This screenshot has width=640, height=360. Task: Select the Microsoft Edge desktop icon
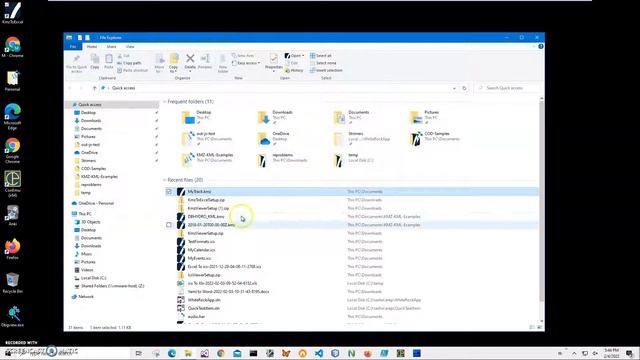pyautogui.click(x=12, y=116)
